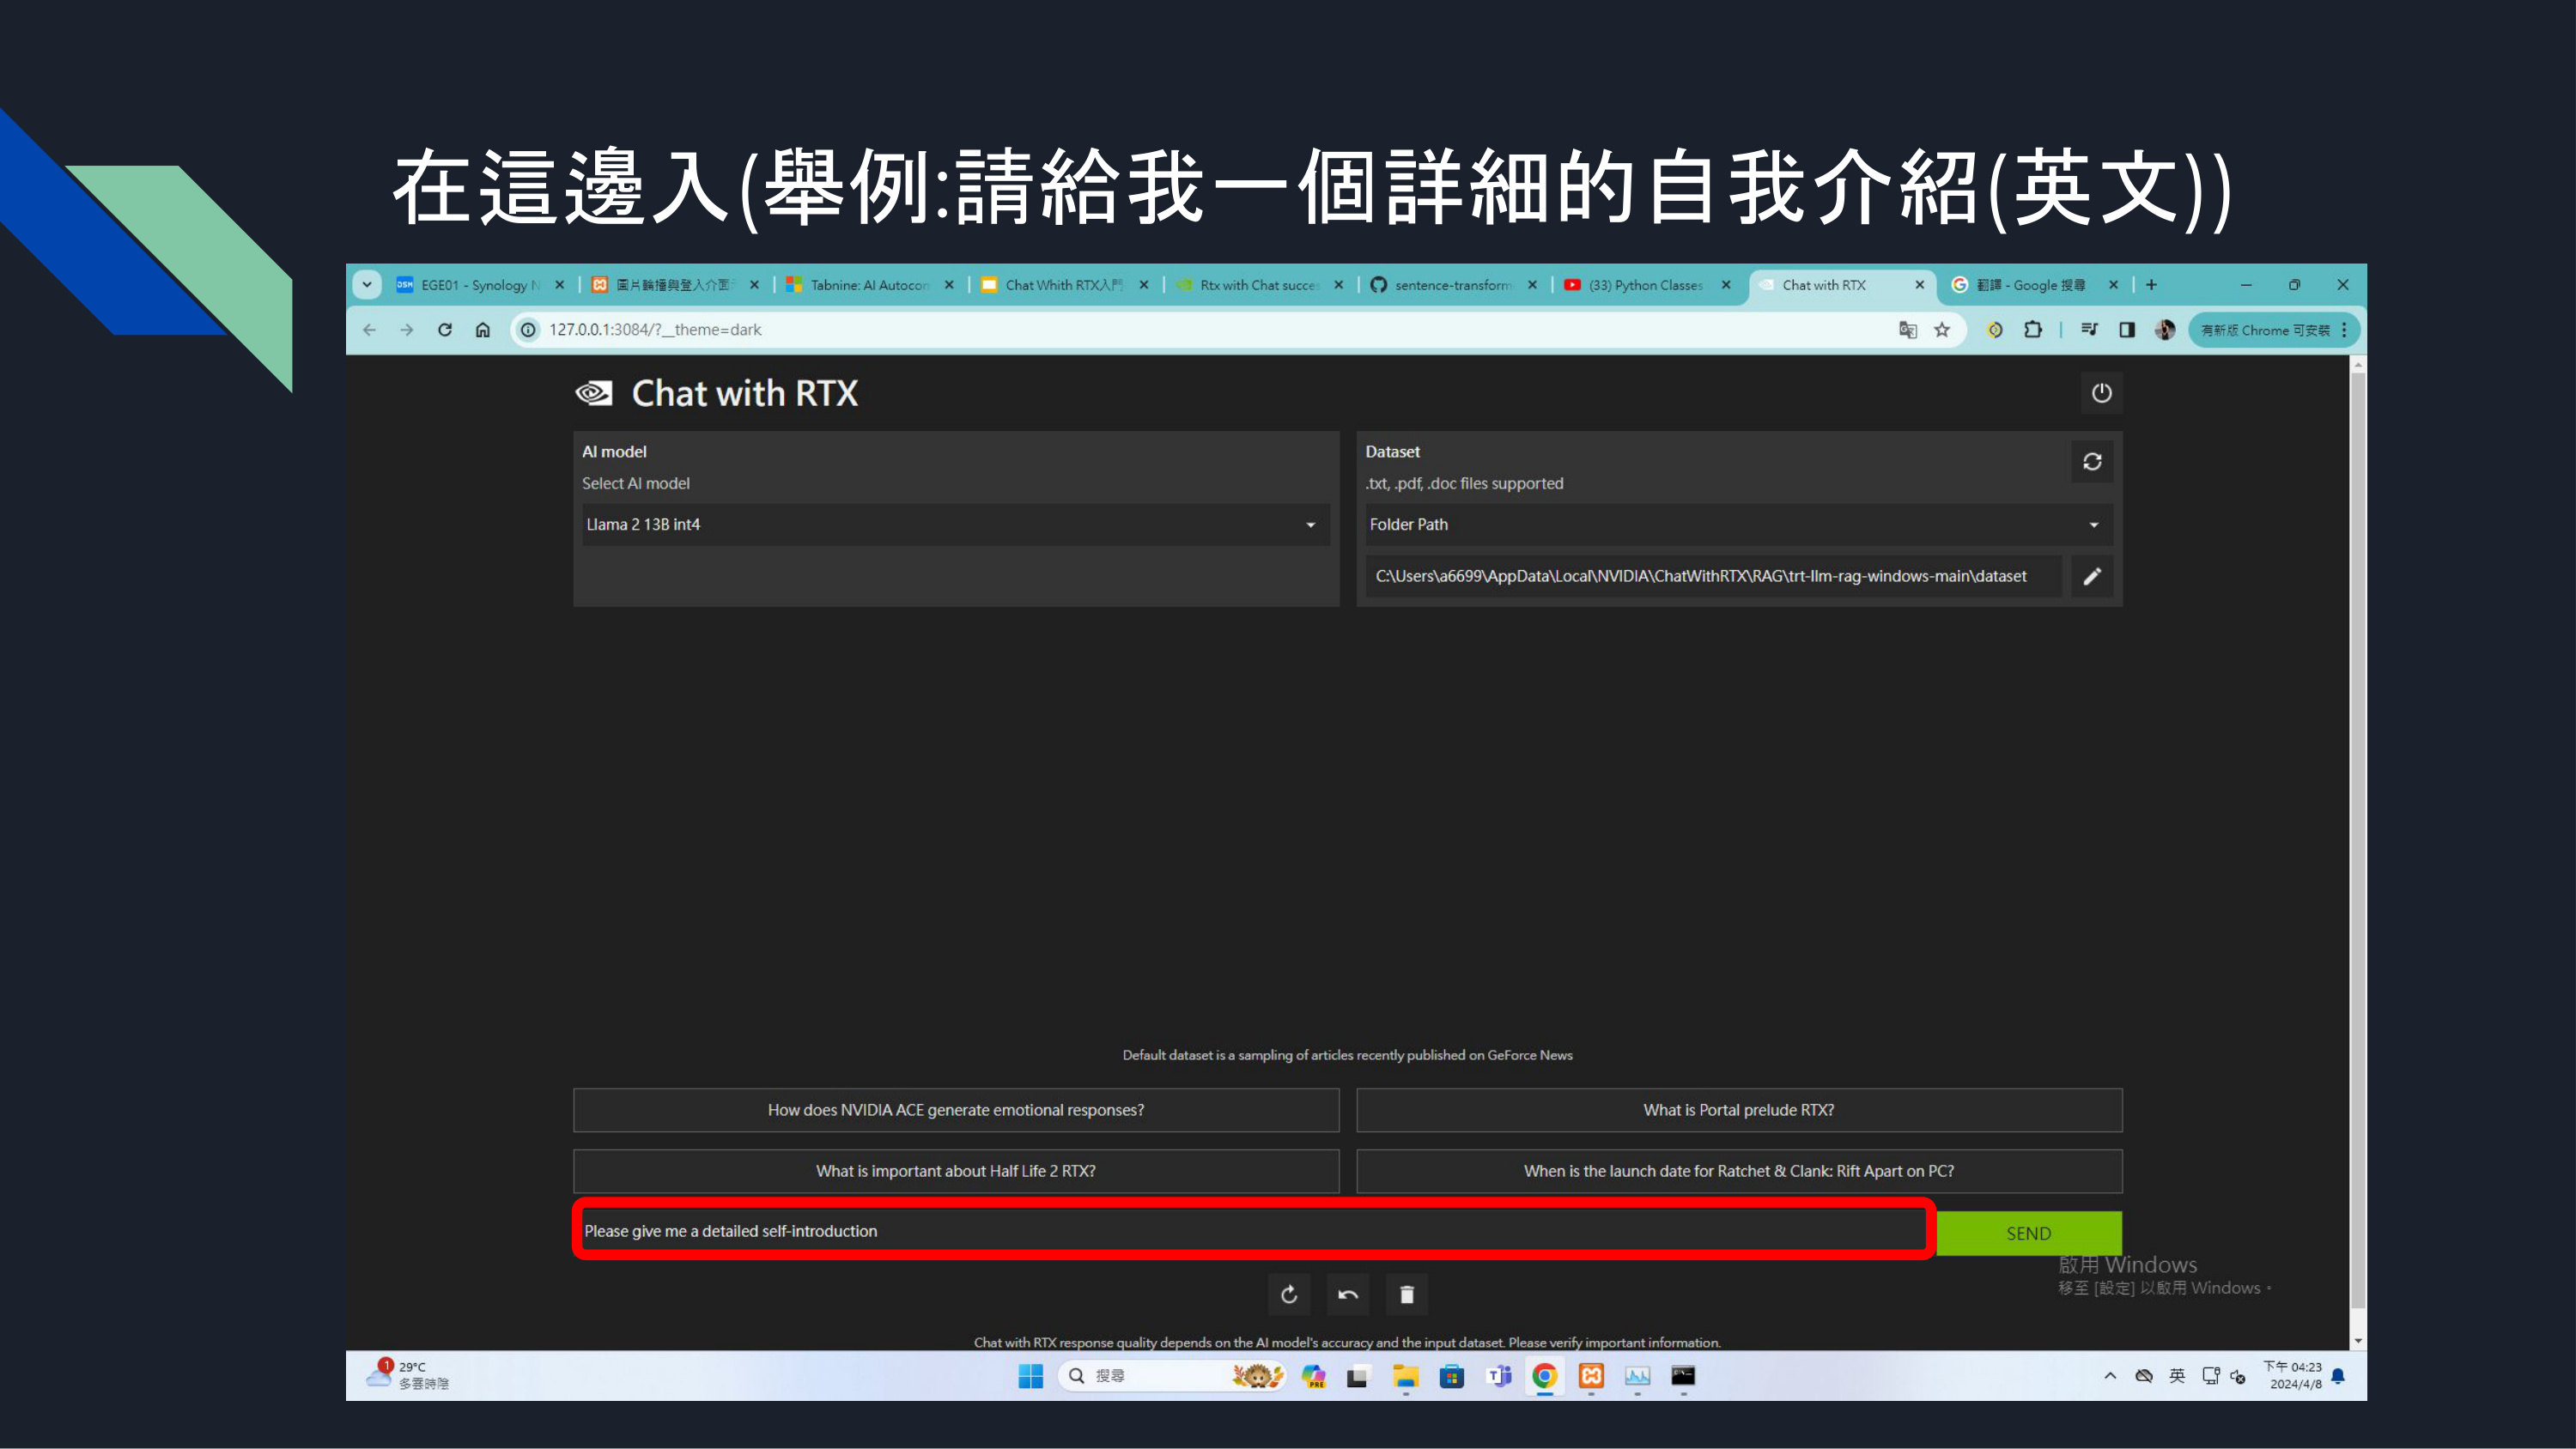The height and width of the screenshot is (1449, 2576).
Task: Select the Ratchet & Clank launch date question
Action: [1739, 1171]
